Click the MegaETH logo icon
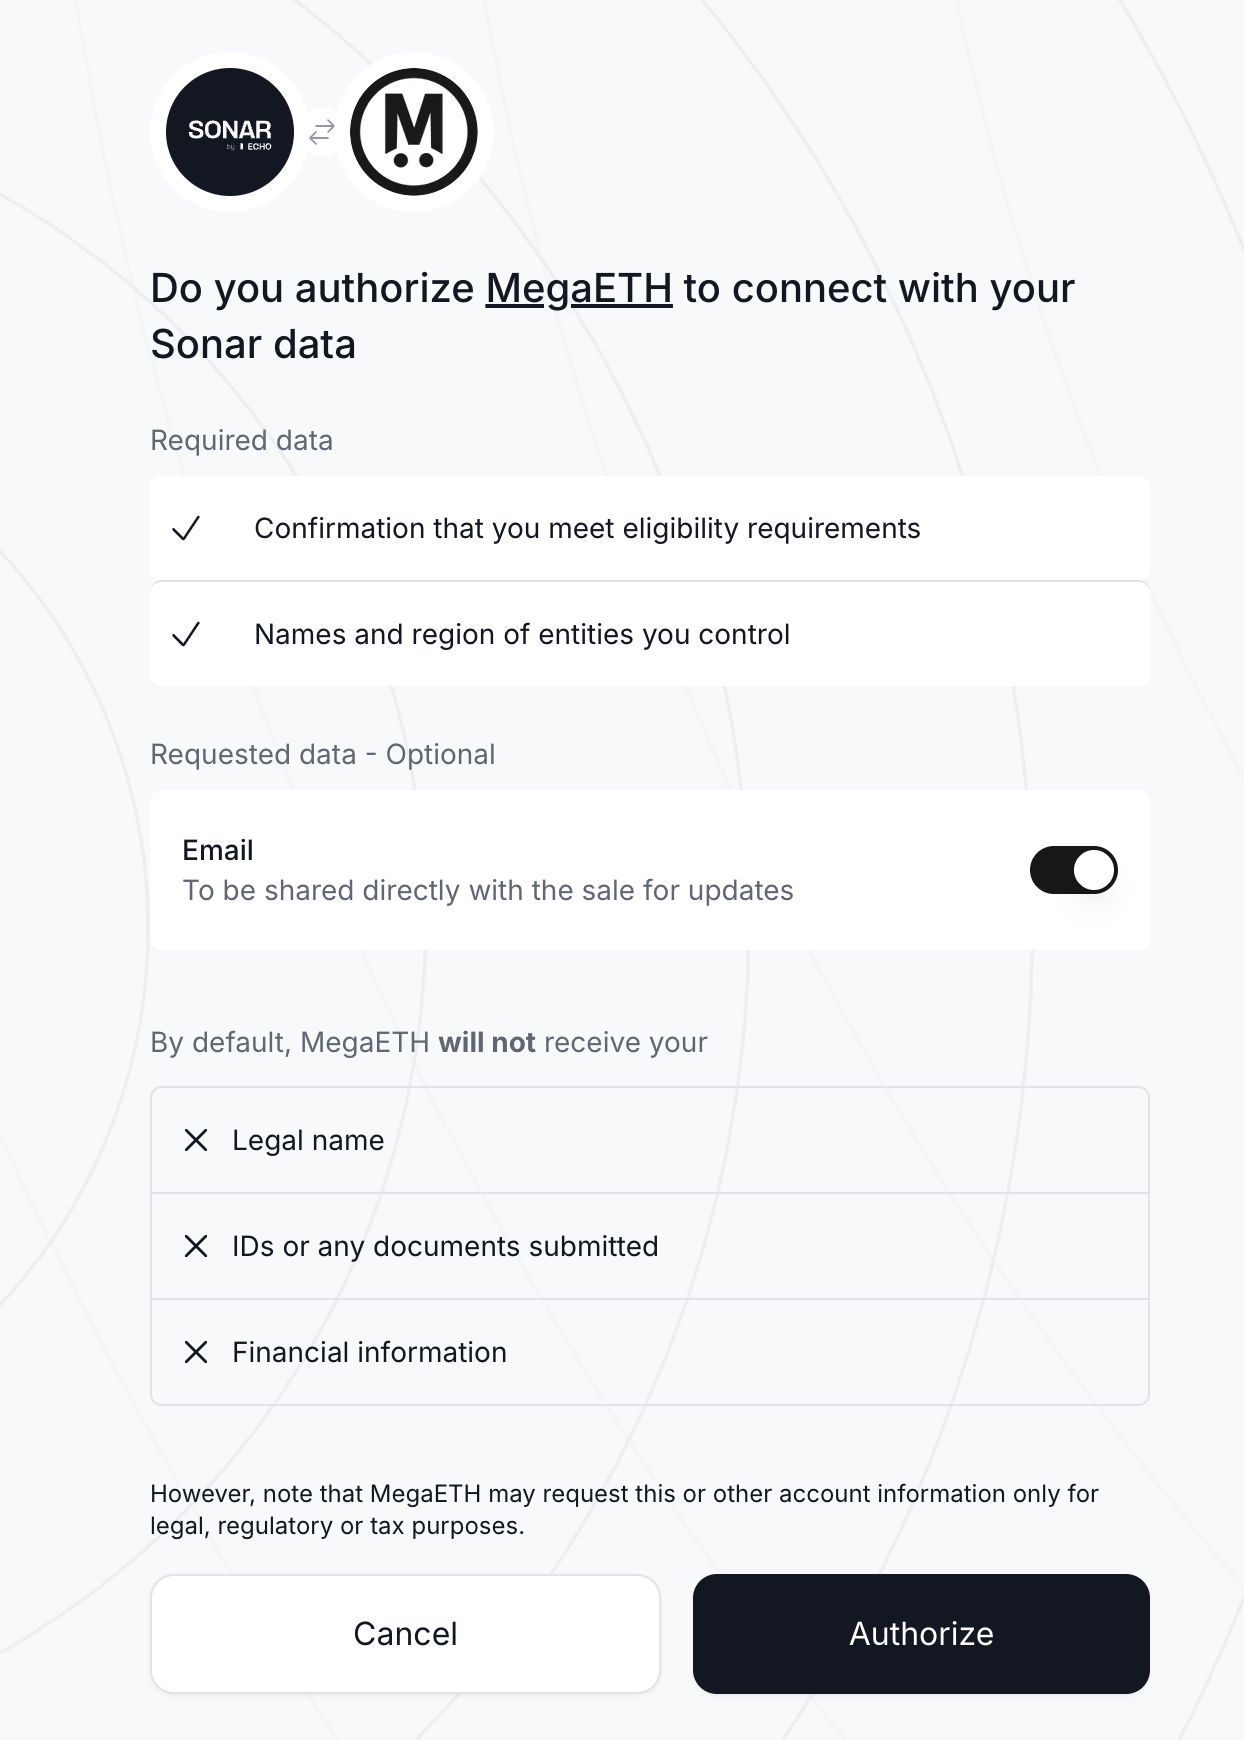Screen dimensions: 1244x1740 414,132
